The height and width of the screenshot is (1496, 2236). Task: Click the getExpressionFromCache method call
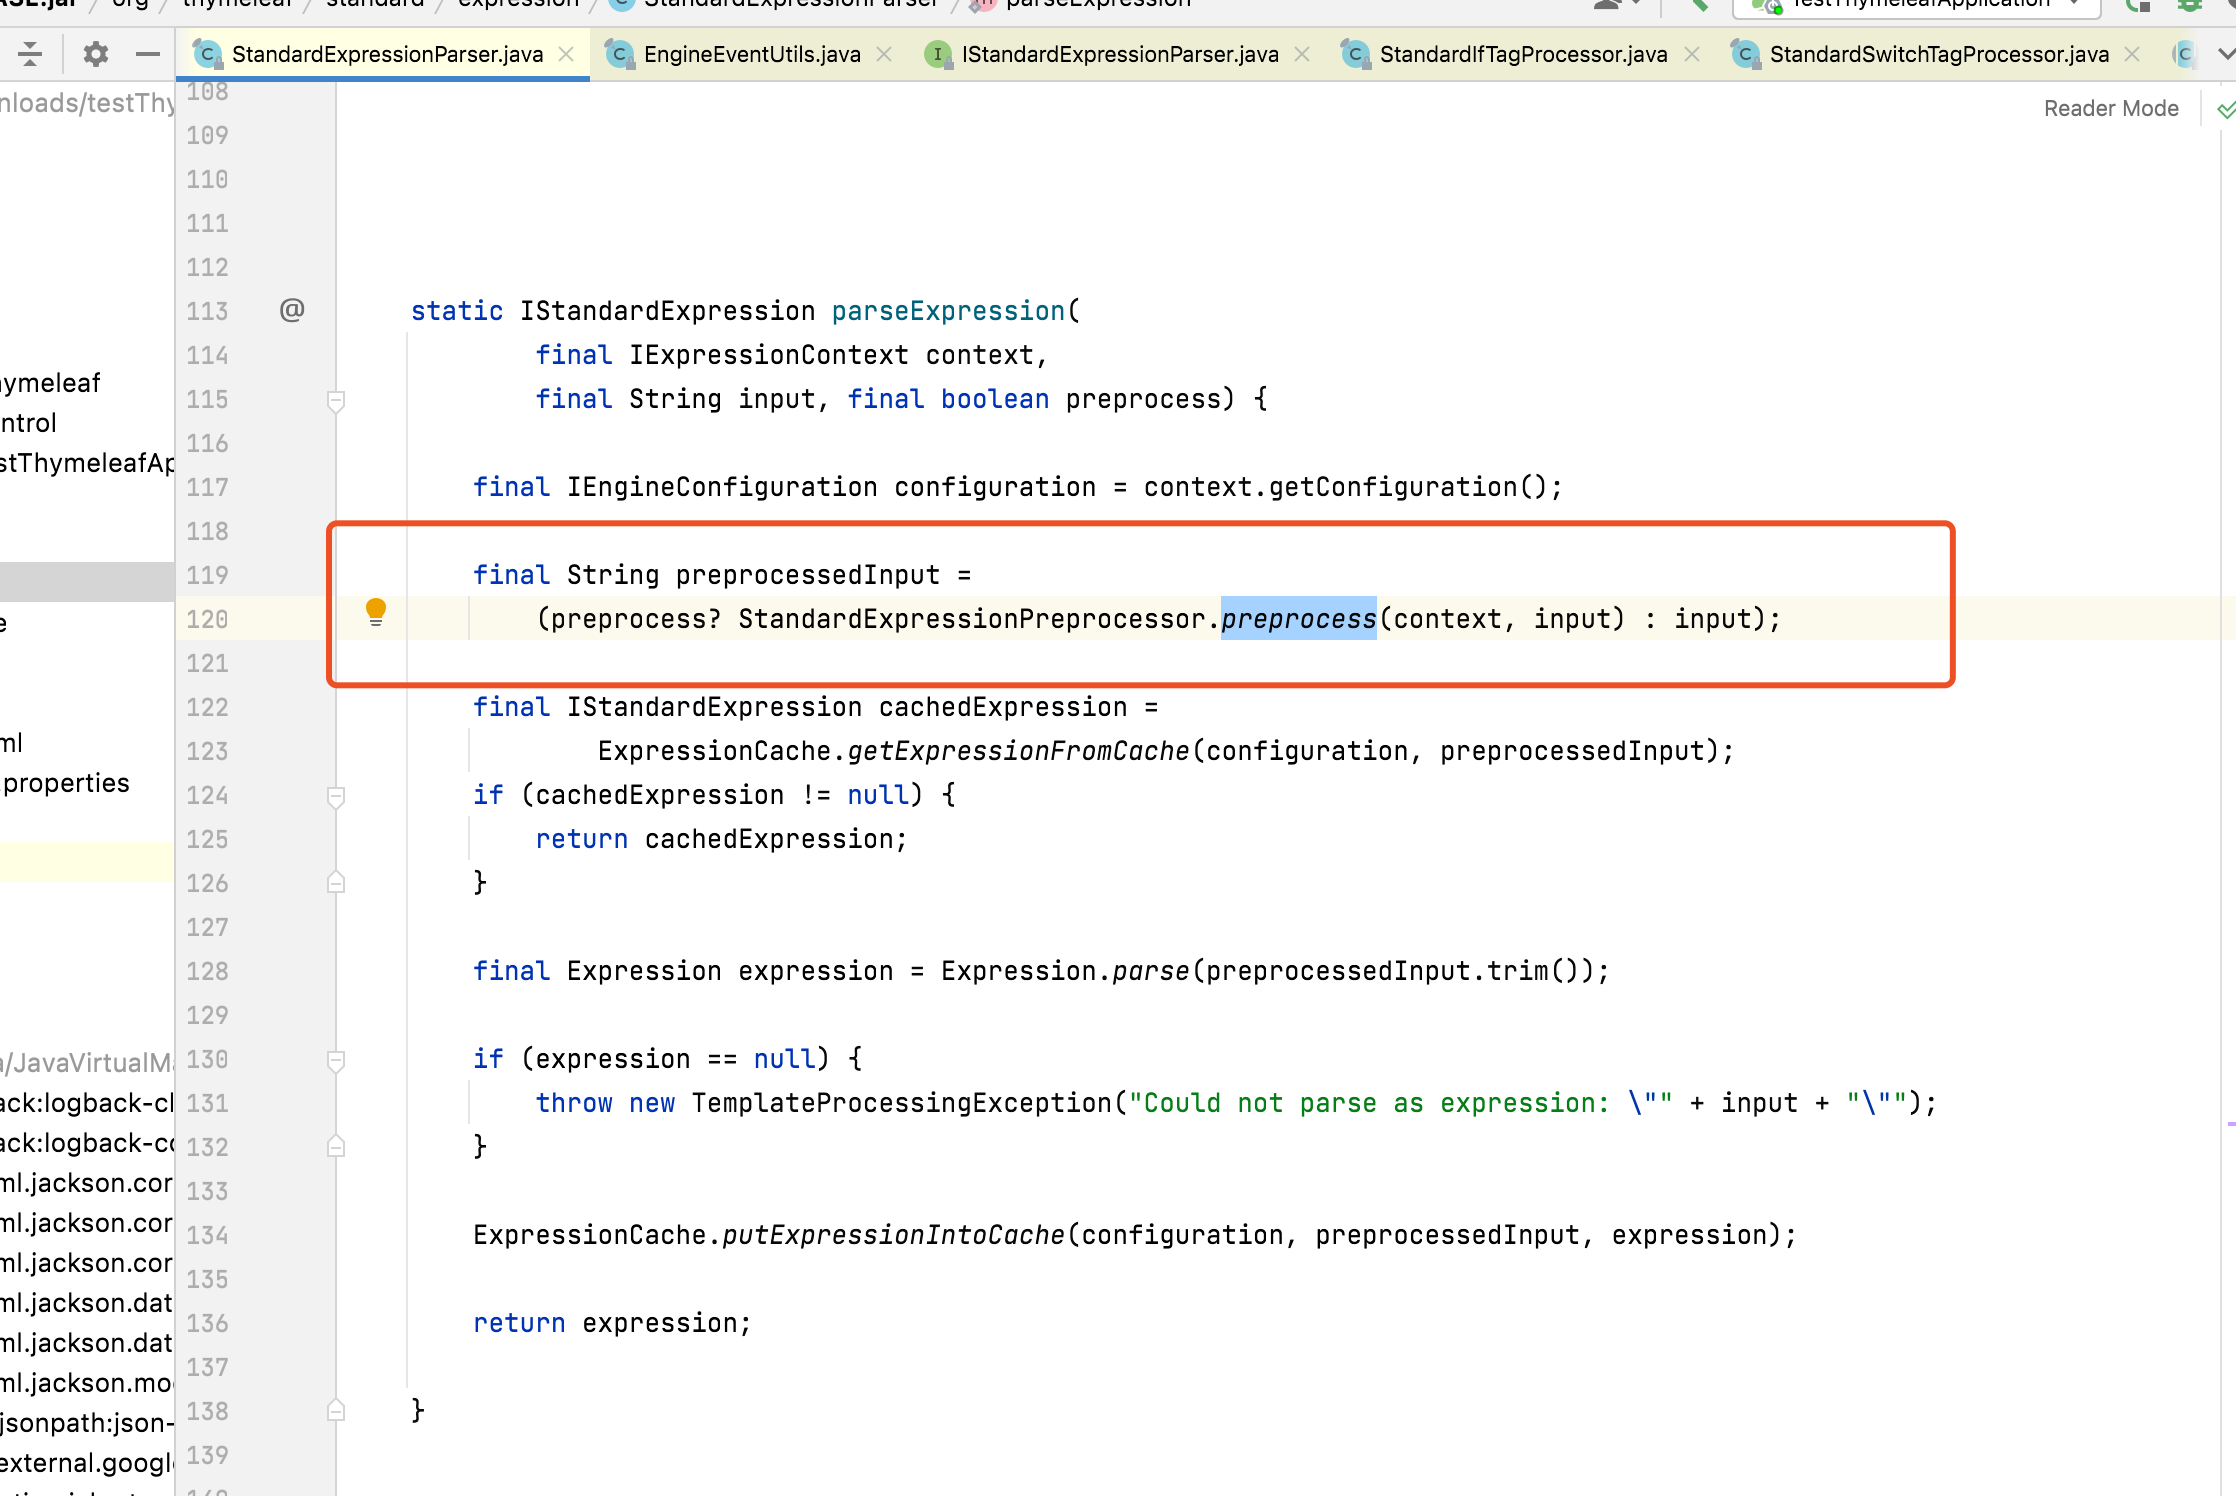(1018, 751)
